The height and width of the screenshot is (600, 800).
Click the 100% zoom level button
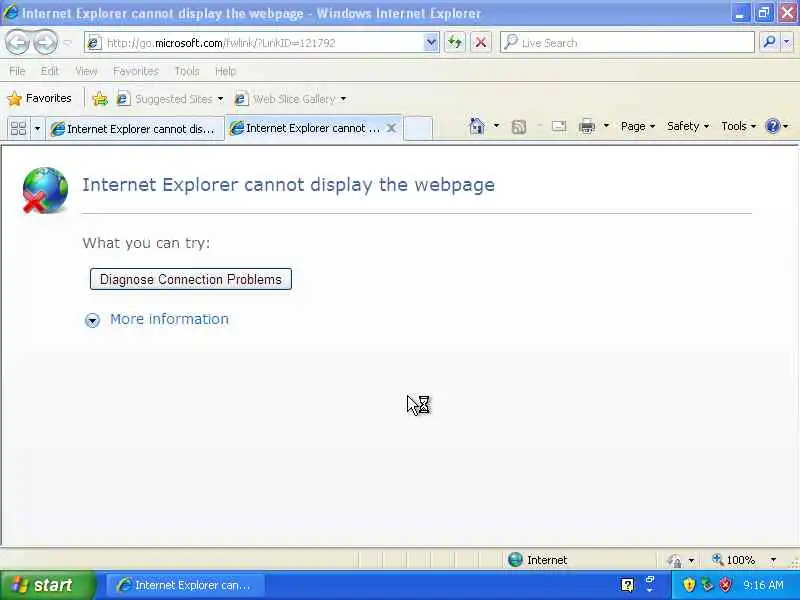pos(734,560)
